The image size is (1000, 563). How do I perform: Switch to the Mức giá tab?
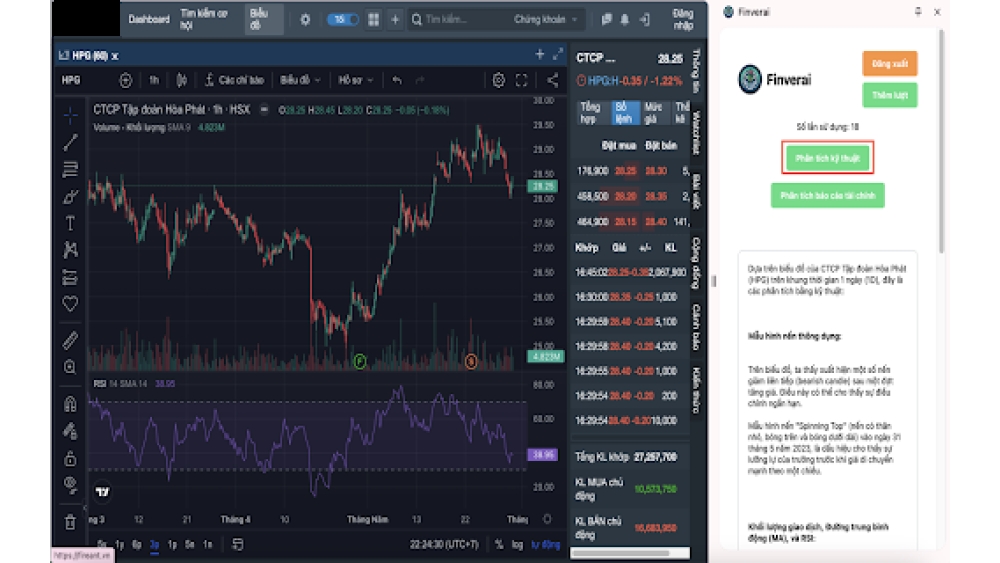[x=654, y=113]
